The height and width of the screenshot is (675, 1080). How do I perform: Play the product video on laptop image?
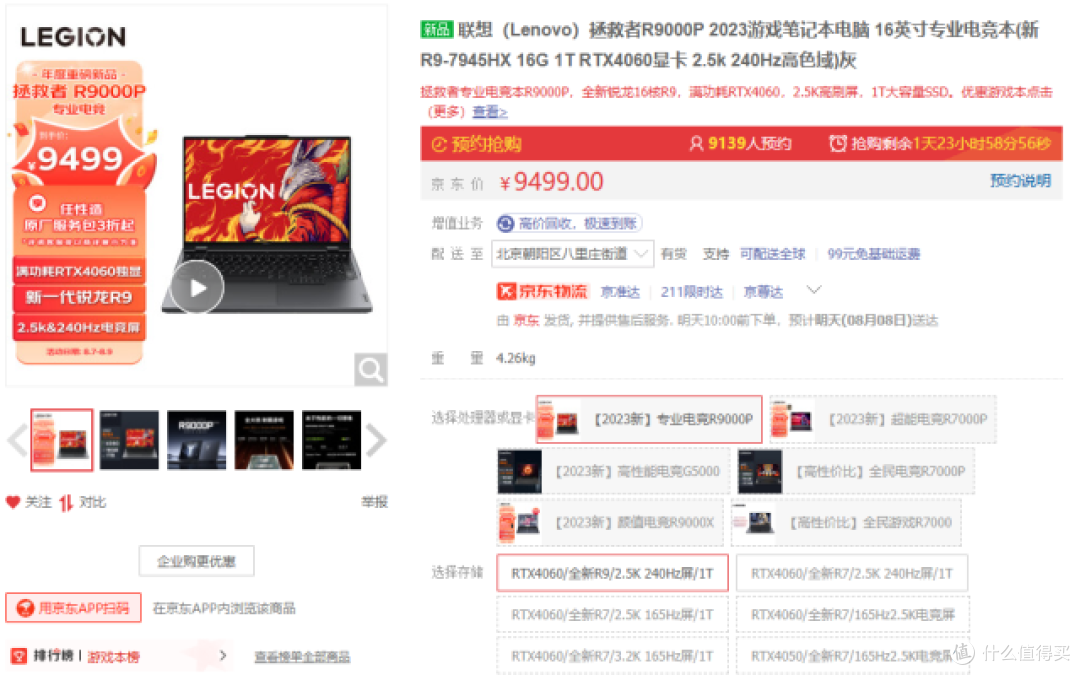[197, 287]
